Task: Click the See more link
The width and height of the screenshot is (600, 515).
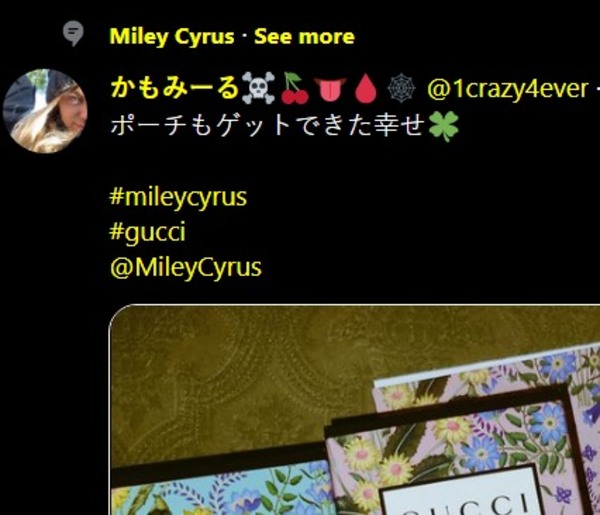Action: coord(305,37)
